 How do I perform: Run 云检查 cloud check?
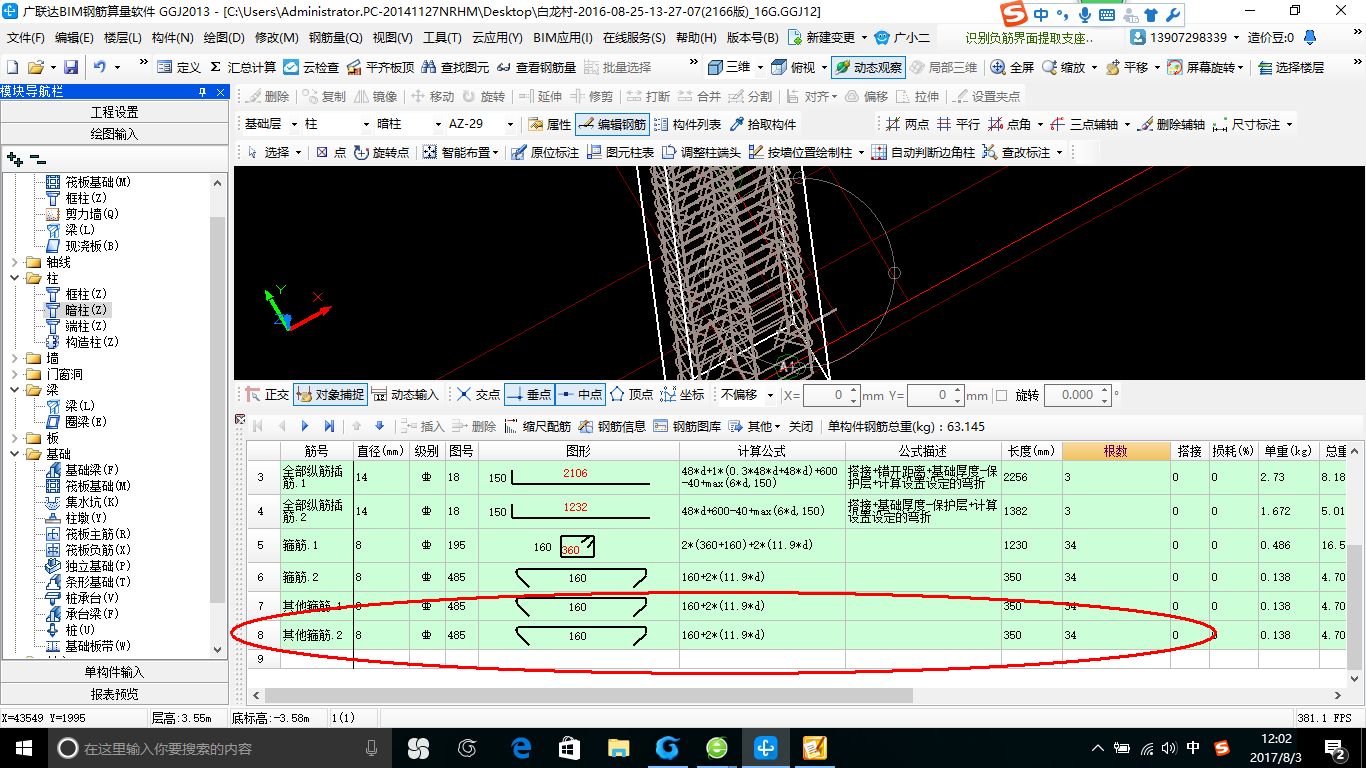(x=311, y=67)
